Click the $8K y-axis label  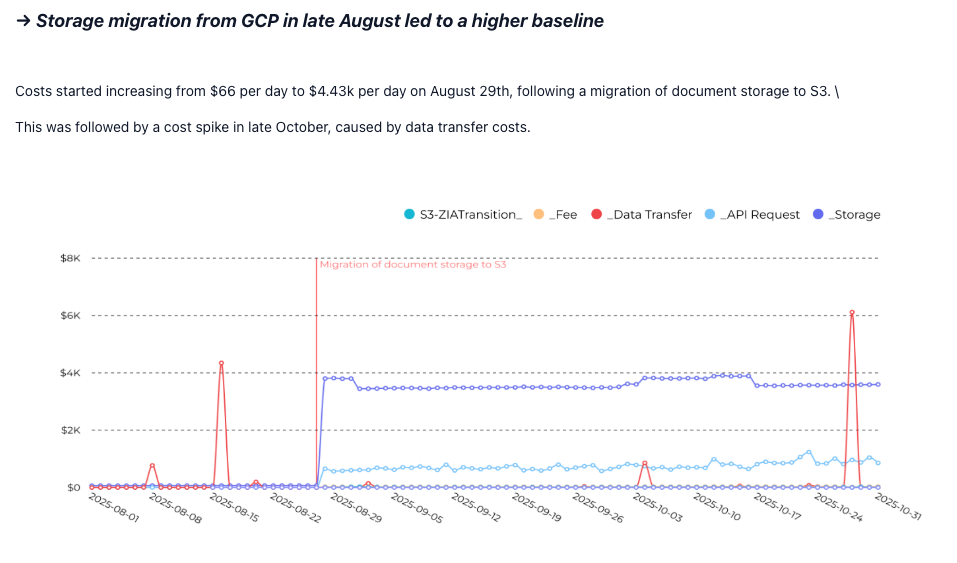[x=69, y=259]
